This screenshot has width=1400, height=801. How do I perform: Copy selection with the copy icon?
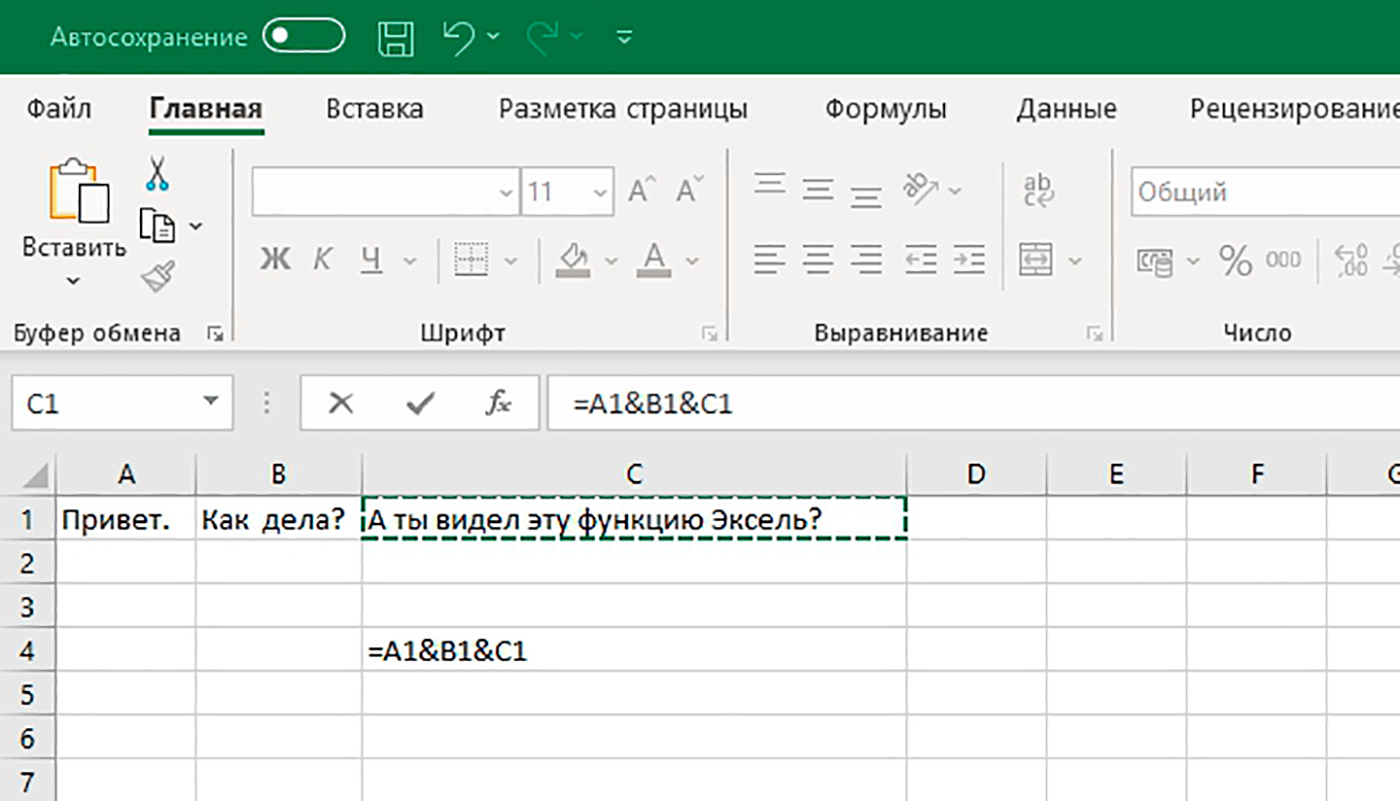pyautogui.click(x=157, y=226)
